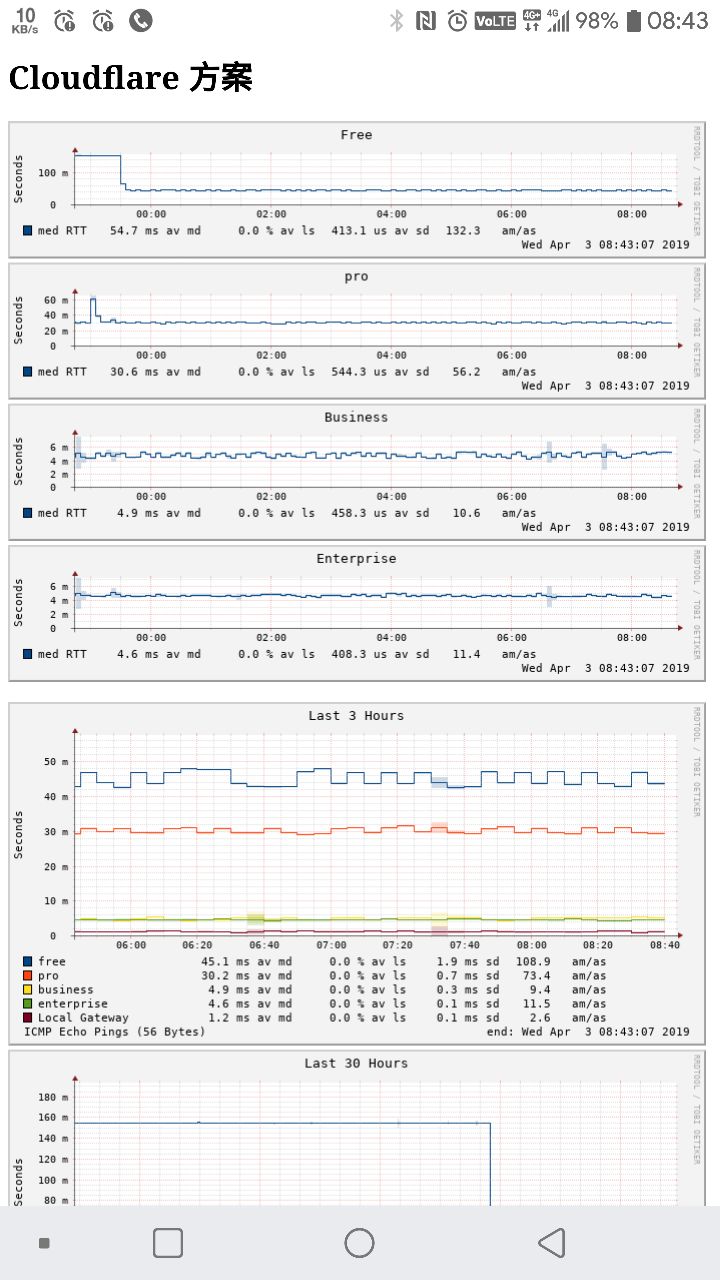Tap the yellow business legend swatch

pos(28,990)
